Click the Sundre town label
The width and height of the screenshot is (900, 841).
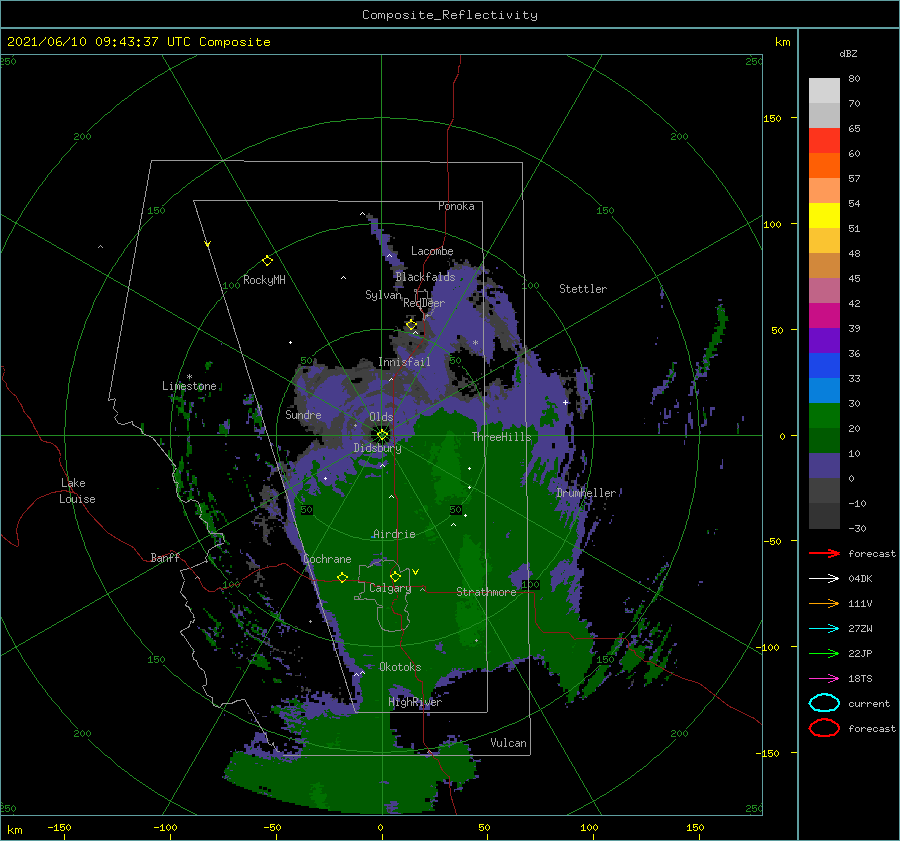point(303,414)
